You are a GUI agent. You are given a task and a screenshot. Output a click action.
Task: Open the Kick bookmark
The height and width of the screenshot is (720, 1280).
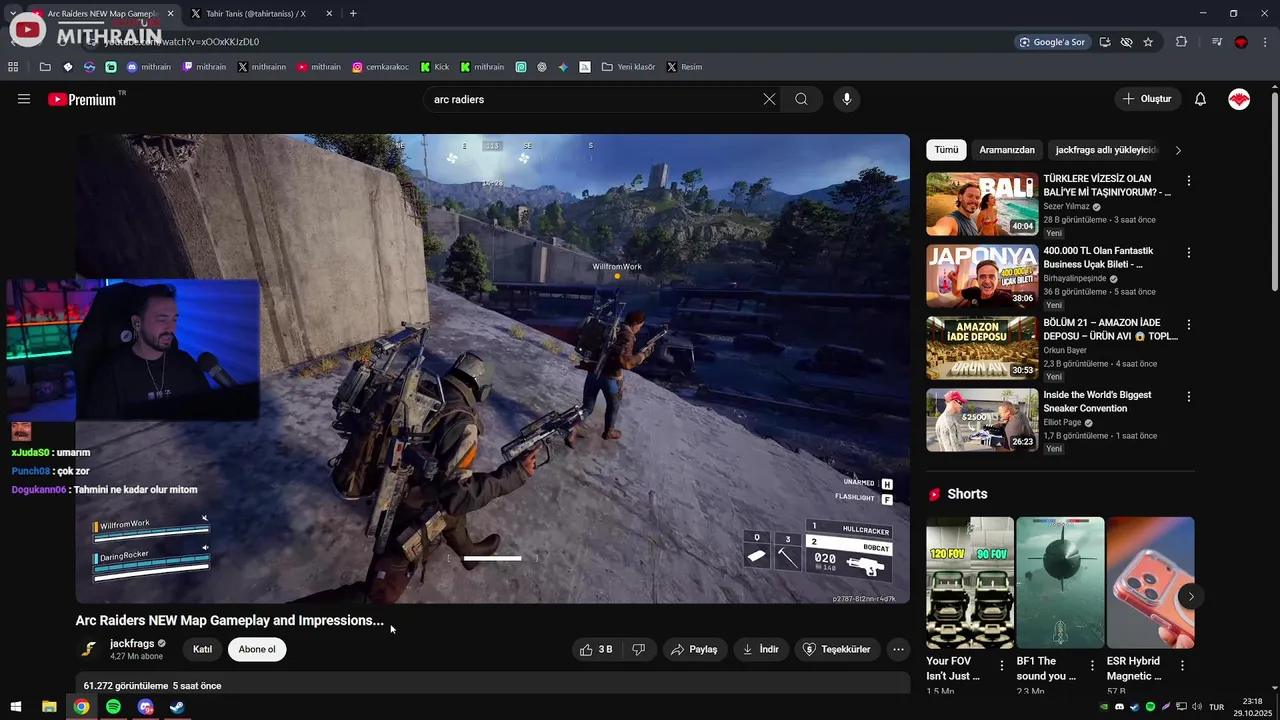(x=434, y=67)
